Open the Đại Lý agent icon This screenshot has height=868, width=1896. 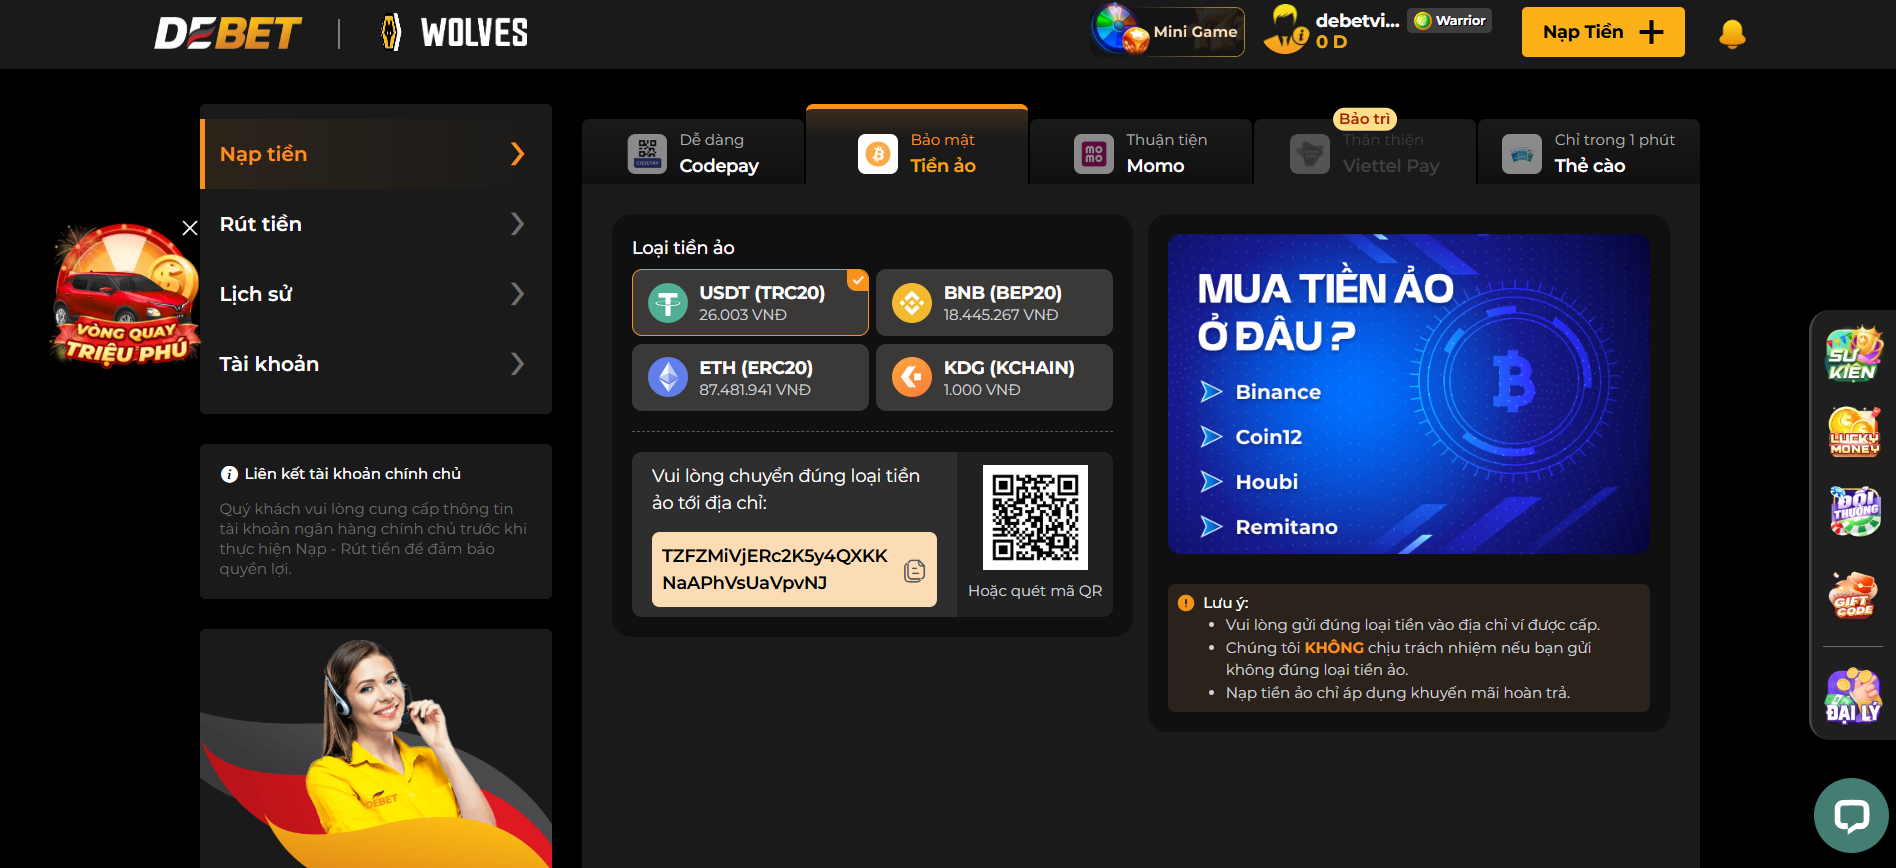pos(1854,695)
